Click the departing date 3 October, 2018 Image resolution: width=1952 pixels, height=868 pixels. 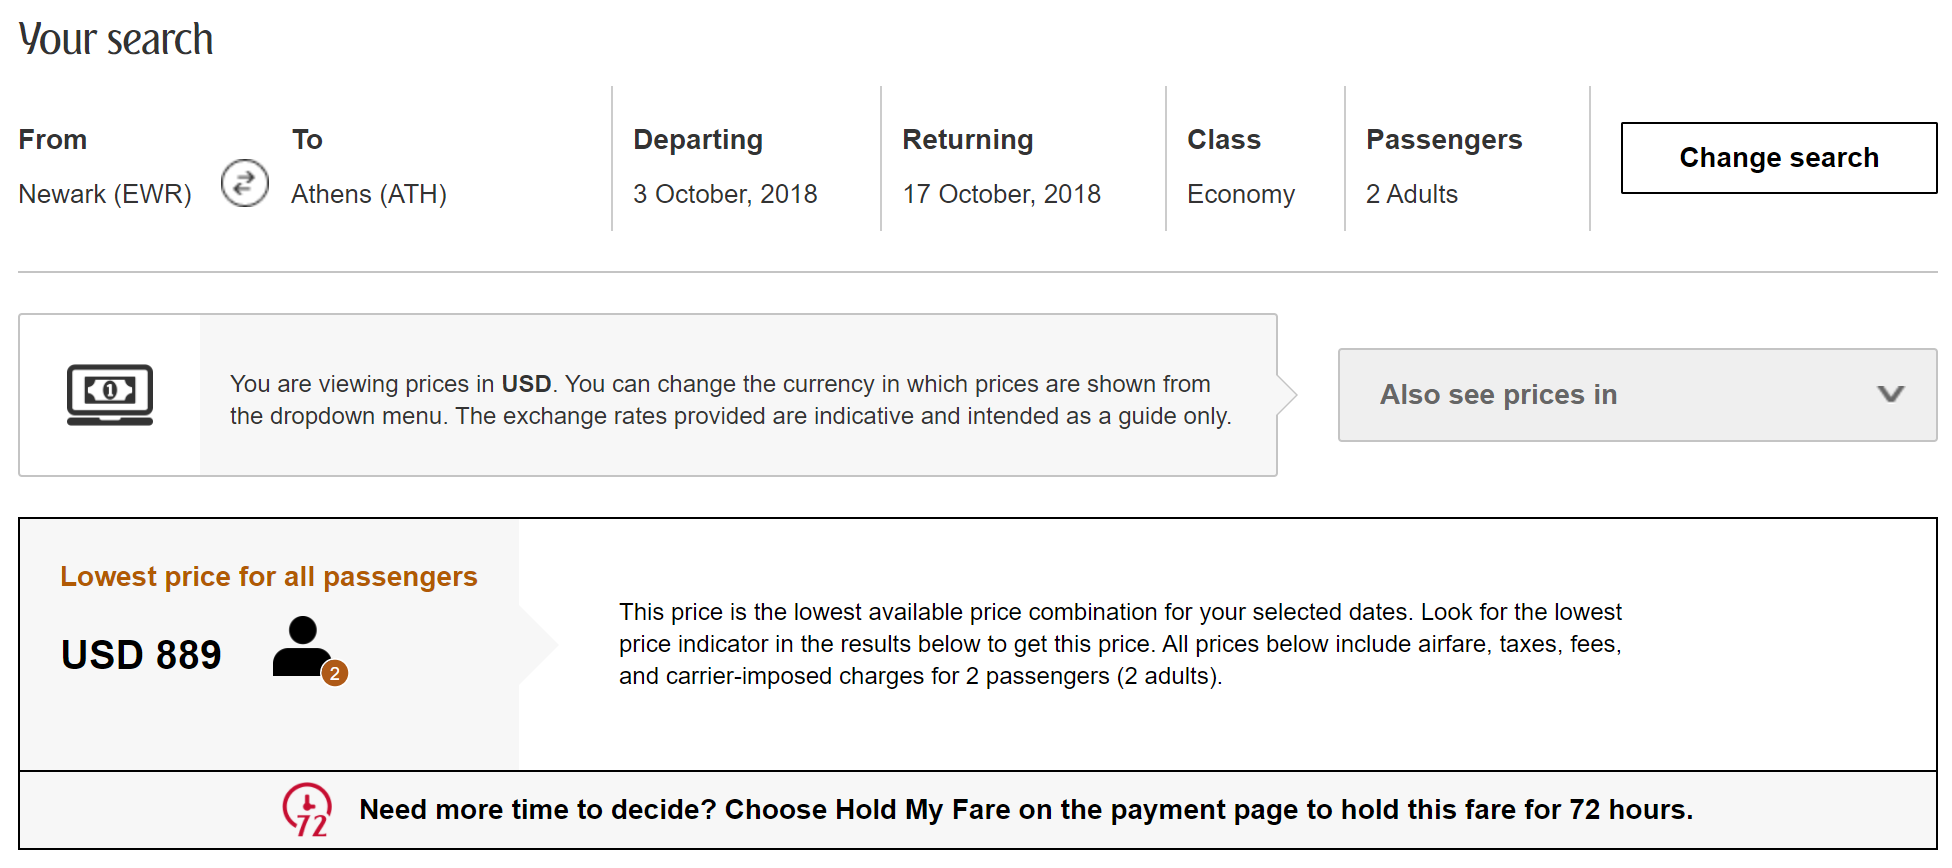pyautogui.click(x=725, y=194)
